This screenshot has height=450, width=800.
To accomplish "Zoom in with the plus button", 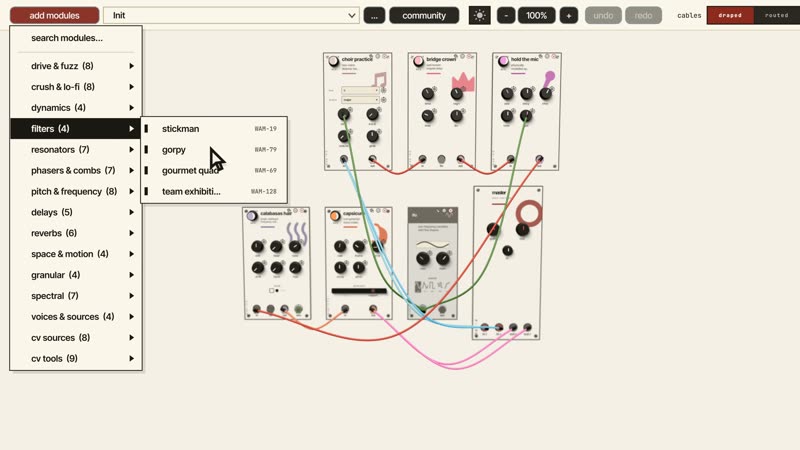I will click(569, 15).
